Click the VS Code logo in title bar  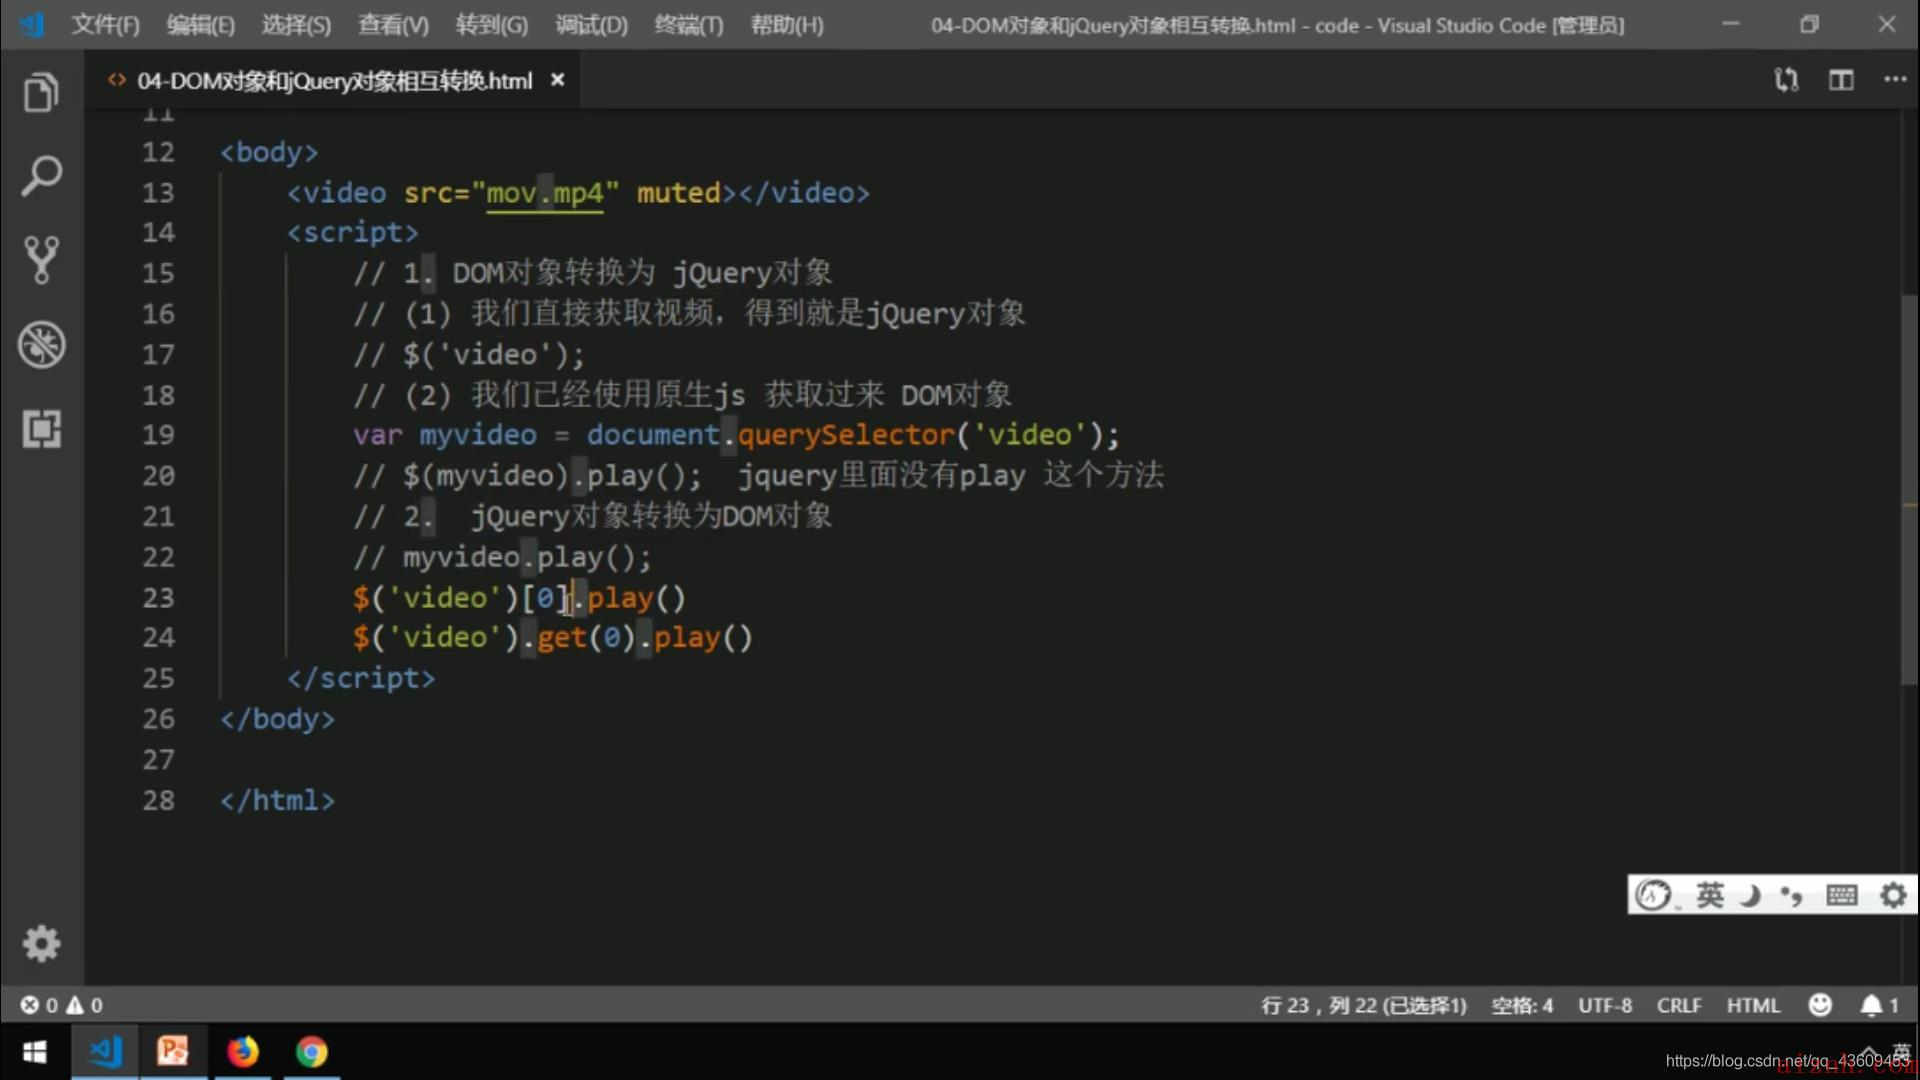(x=32, y=25)
